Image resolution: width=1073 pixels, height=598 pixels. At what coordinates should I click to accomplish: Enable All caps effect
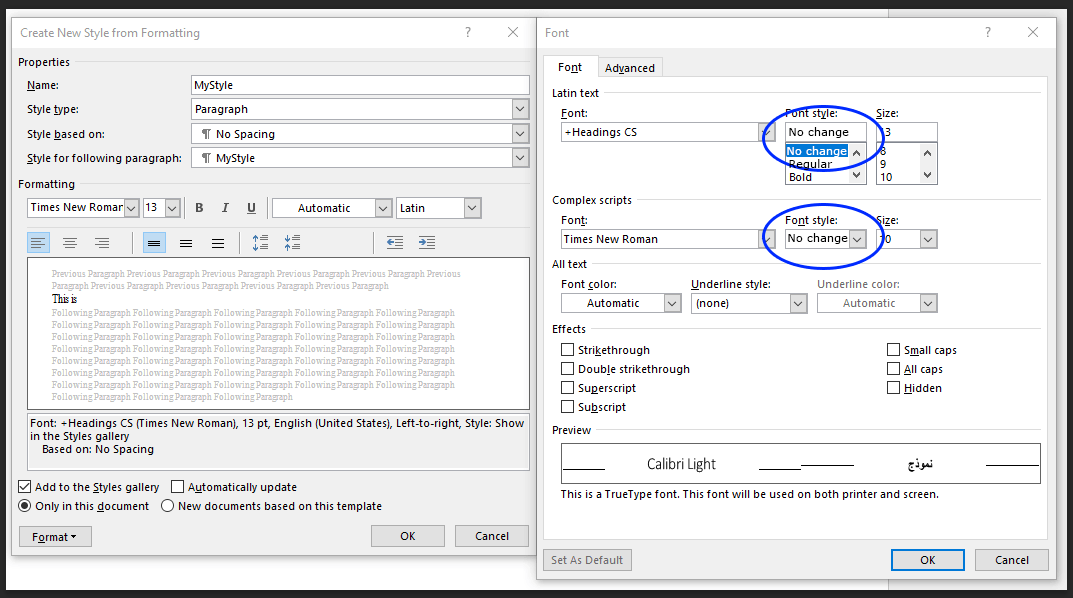(893, 369)
